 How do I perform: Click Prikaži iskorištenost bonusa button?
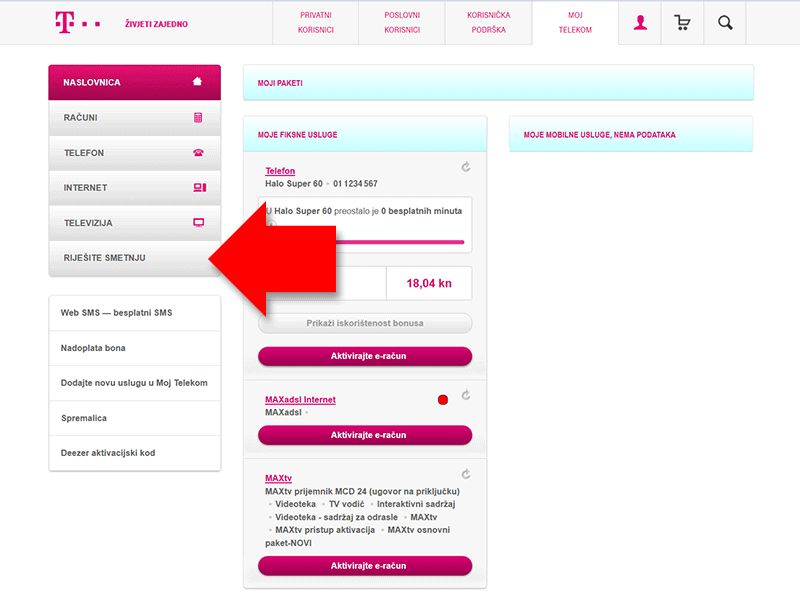click(x=365, y=323)
